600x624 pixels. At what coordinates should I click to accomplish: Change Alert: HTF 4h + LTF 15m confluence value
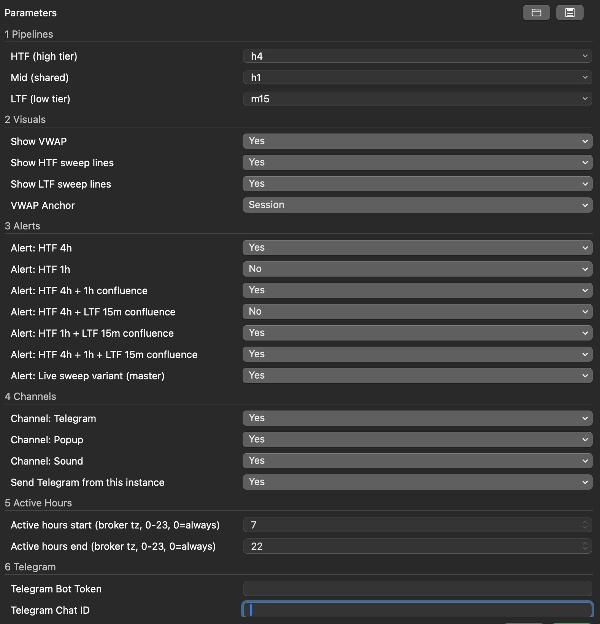click(418, 312)
